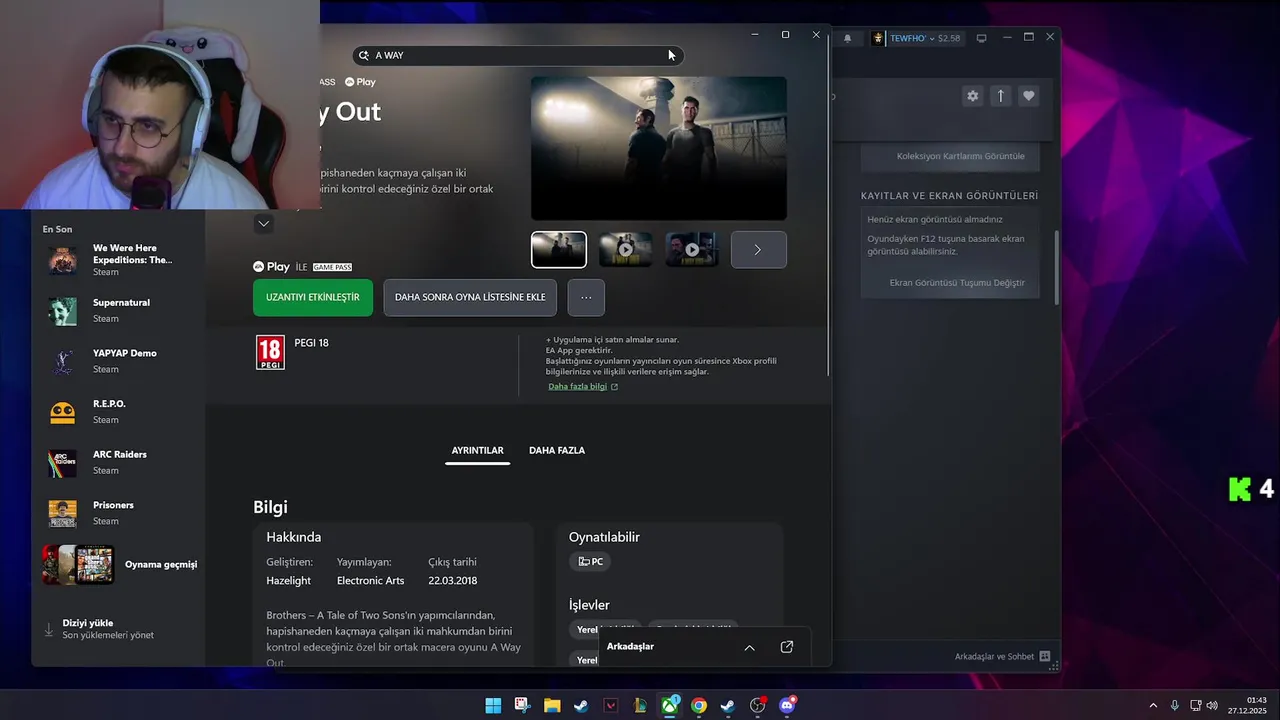
Task: Open Steam notifications bell
Action: [848, 38]
